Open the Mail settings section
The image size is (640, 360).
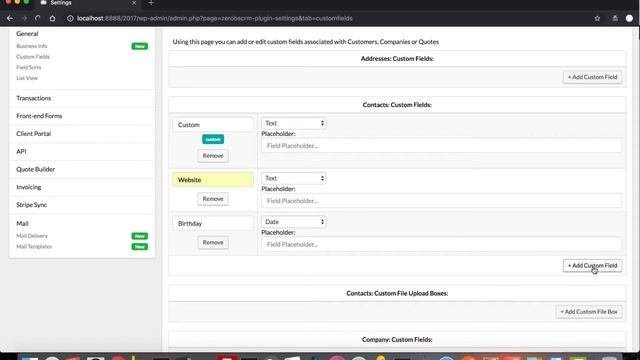pos(22,224)
